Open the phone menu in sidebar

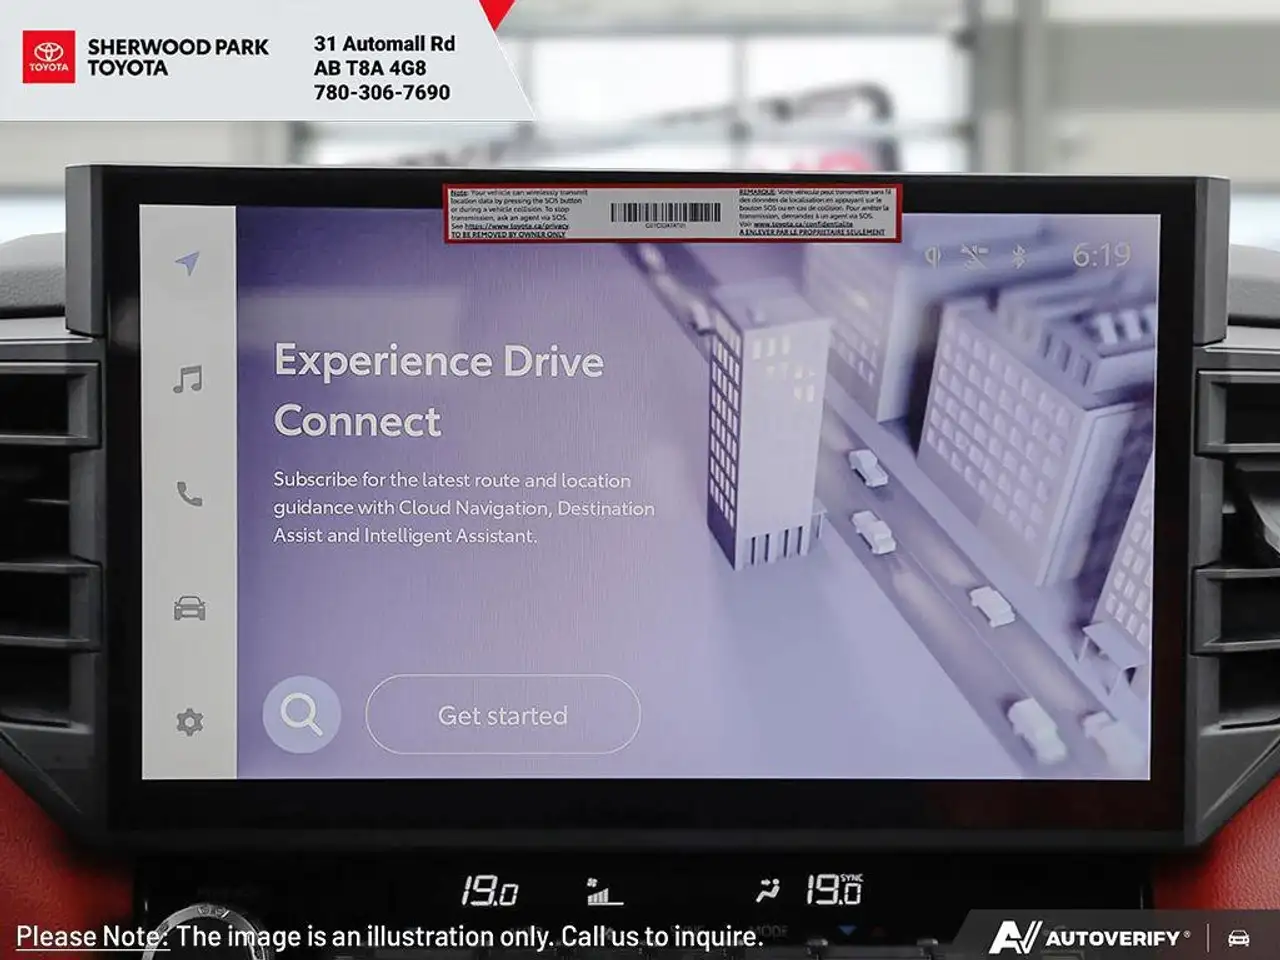pyautogui.click(x=189, y=494)
